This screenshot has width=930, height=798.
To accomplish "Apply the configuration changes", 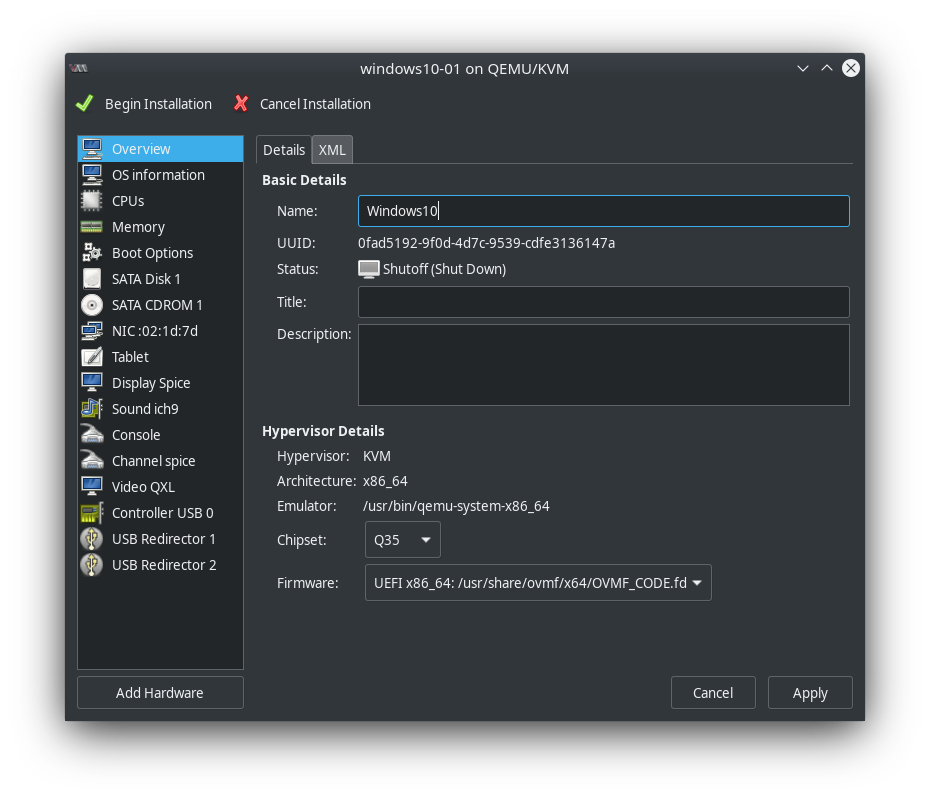I will (x=810, y=692).
